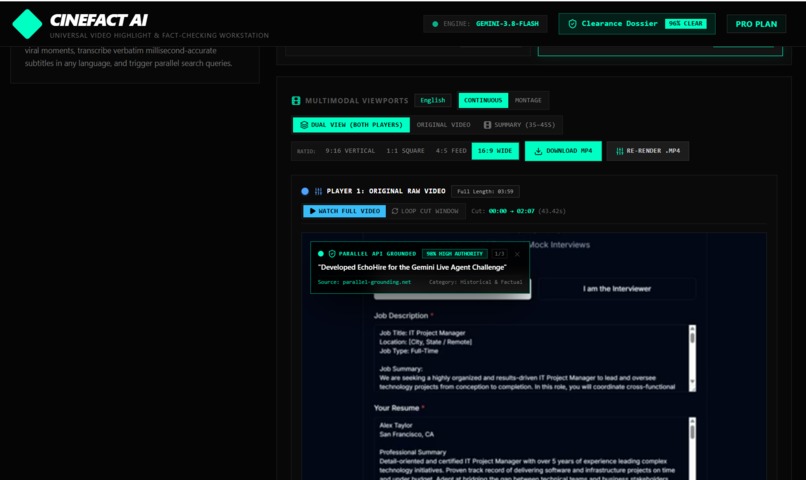
Task: Click the Re-Render .MP4 button
Action: [x=648, y=151]
